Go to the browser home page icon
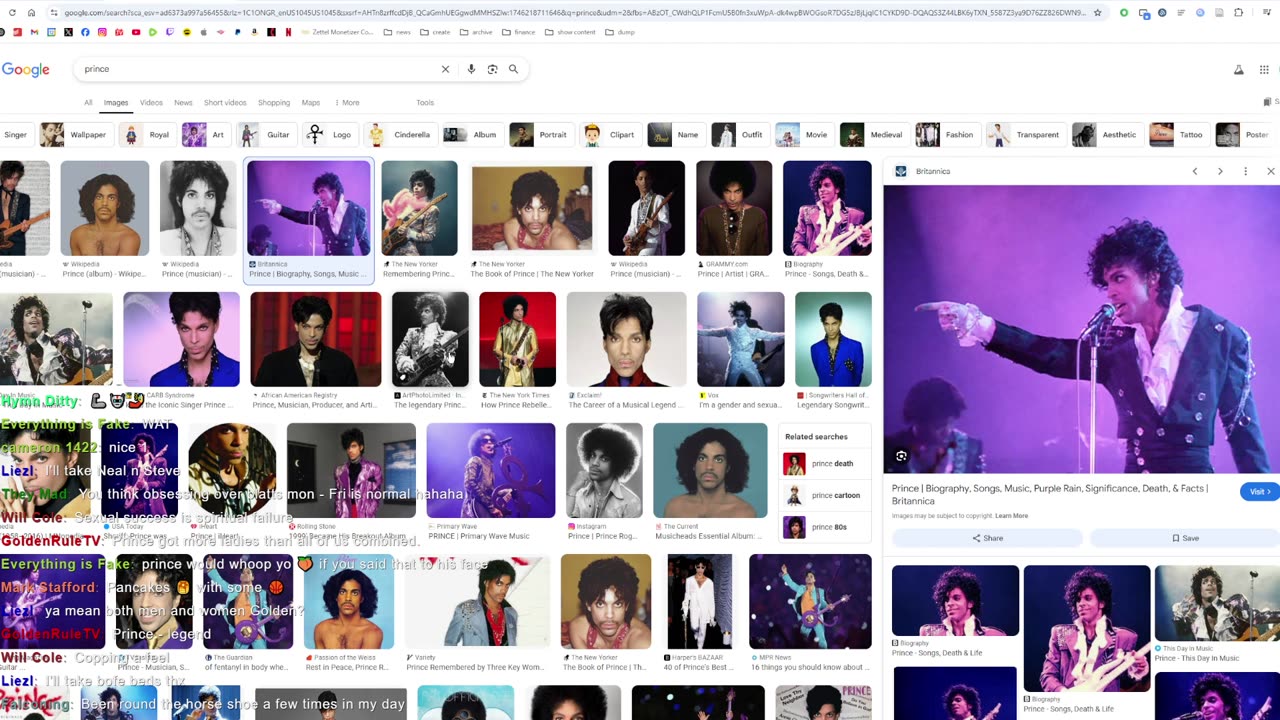 (31, 13)
